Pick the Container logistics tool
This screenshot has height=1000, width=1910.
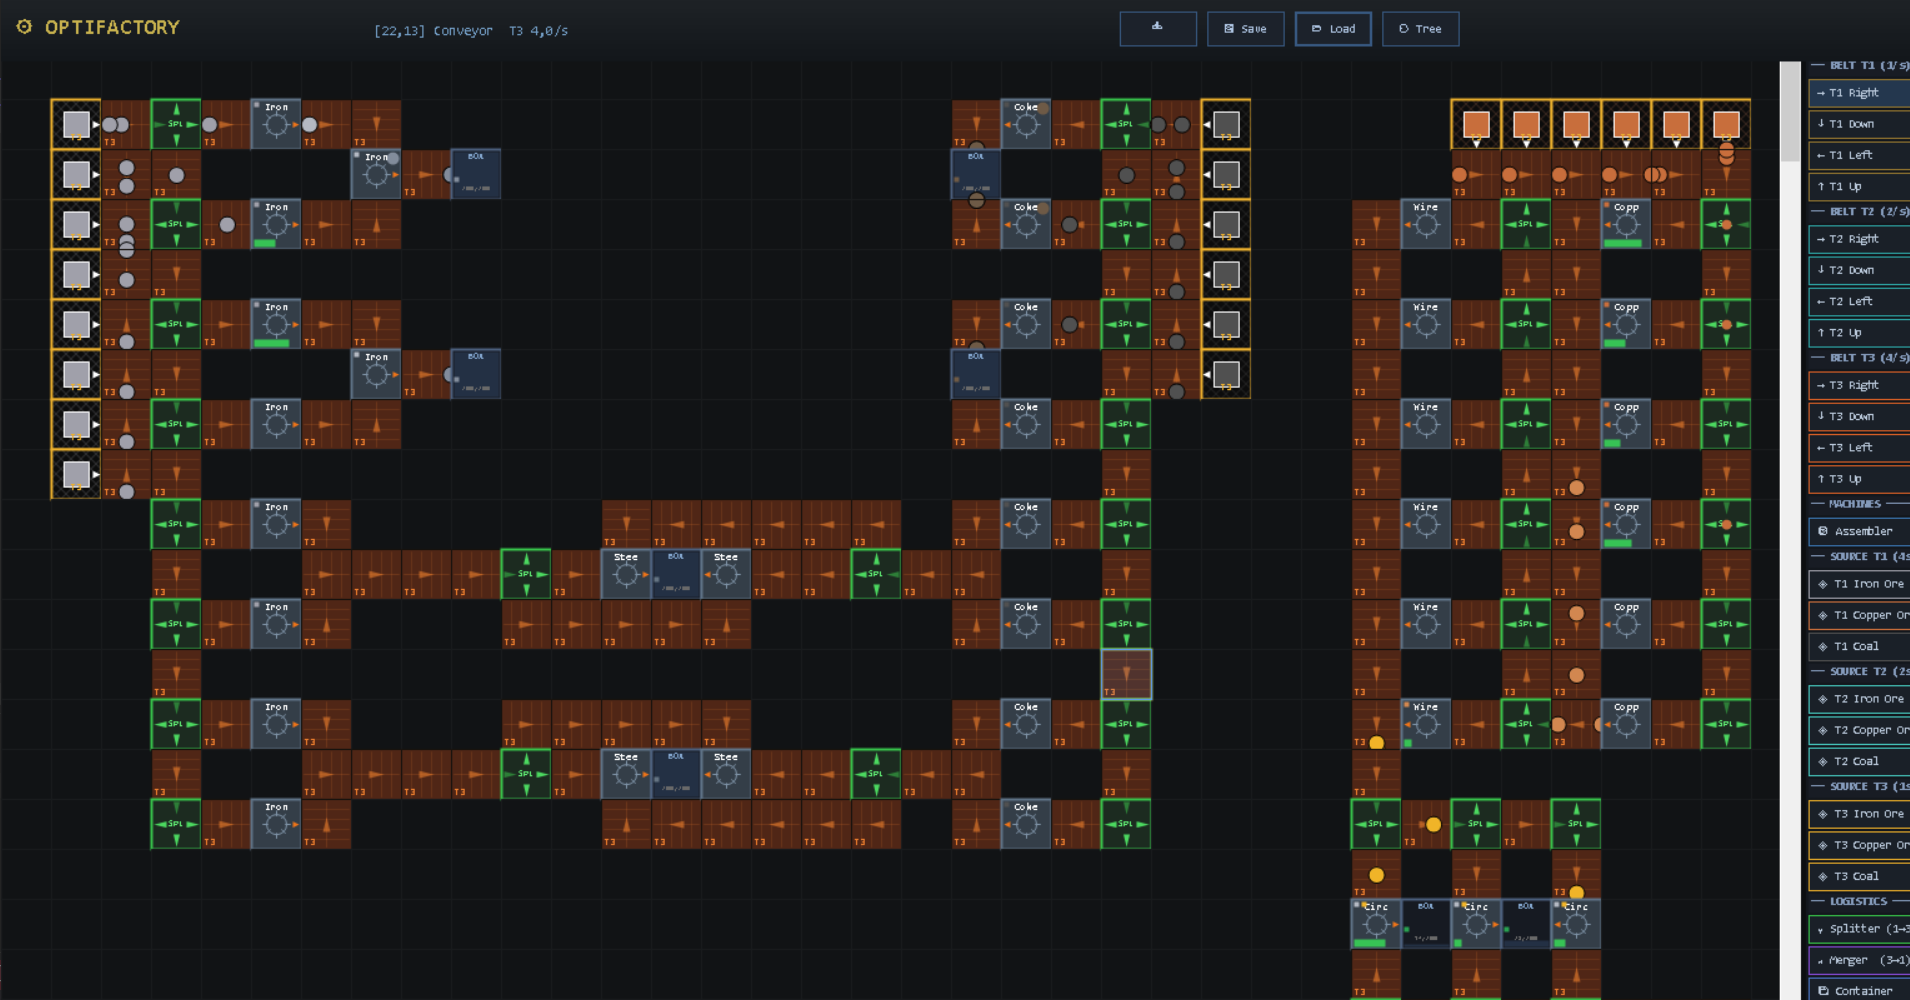pos(1860,990)
